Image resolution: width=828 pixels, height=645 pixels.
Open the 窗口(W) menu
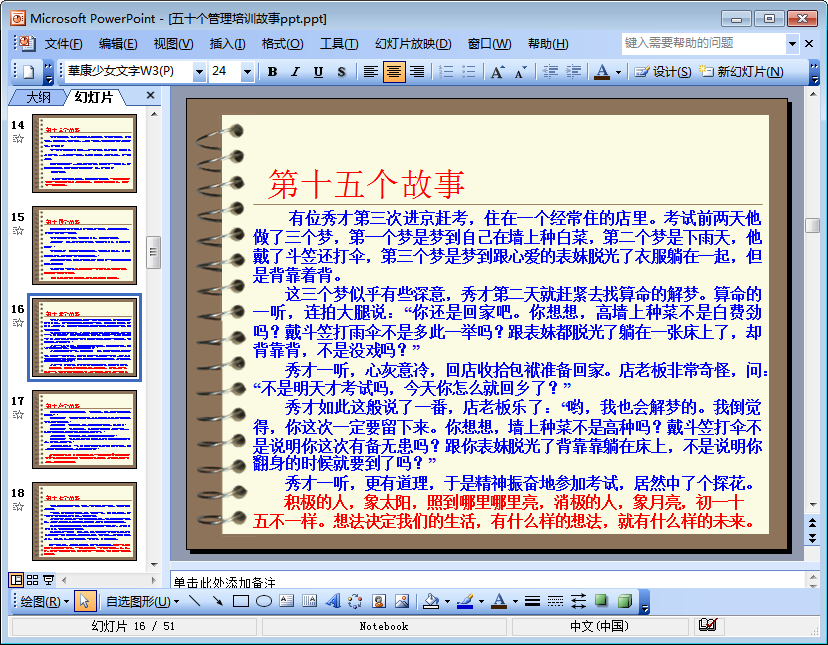pyautogui.click(x=490, y=44)
